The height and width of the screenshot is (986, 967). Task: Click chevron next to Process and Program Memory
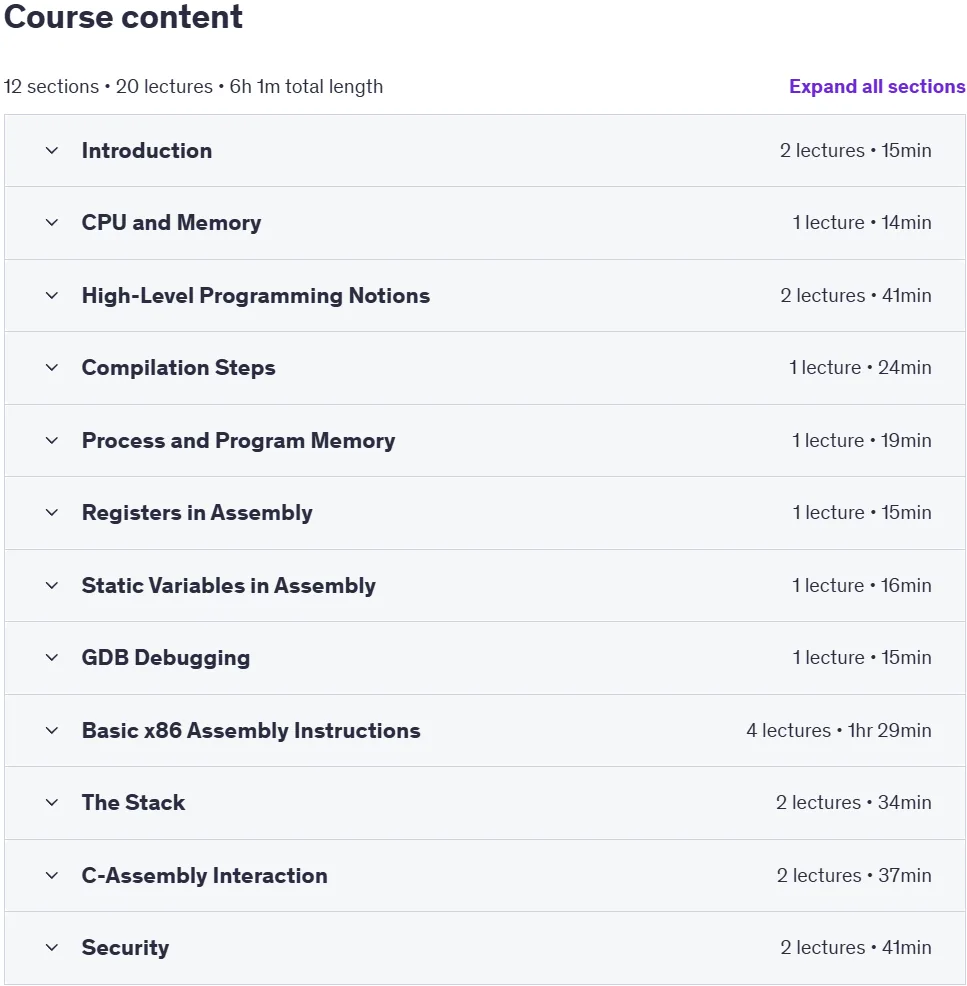pos(52,441)
